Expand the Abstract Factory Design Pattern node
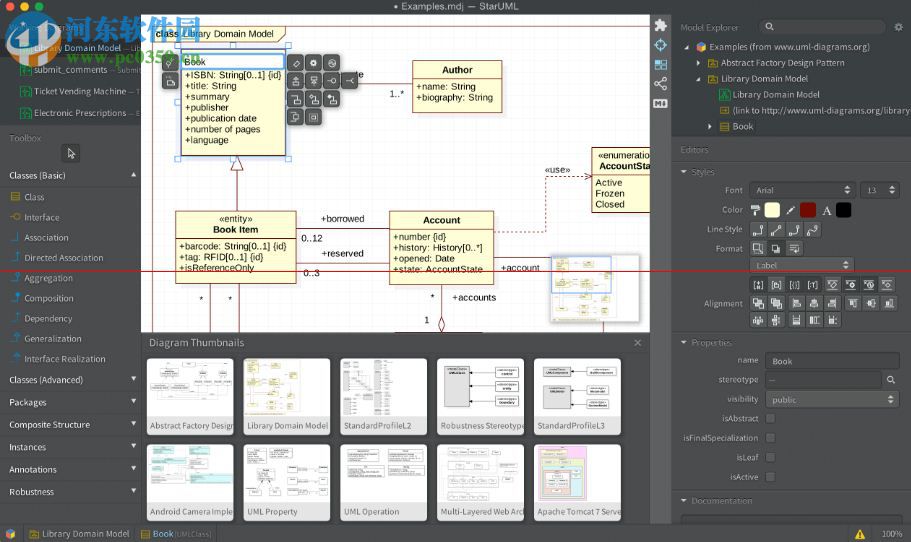The height and width of the screenshot is (542, 911). coord(699,63)
